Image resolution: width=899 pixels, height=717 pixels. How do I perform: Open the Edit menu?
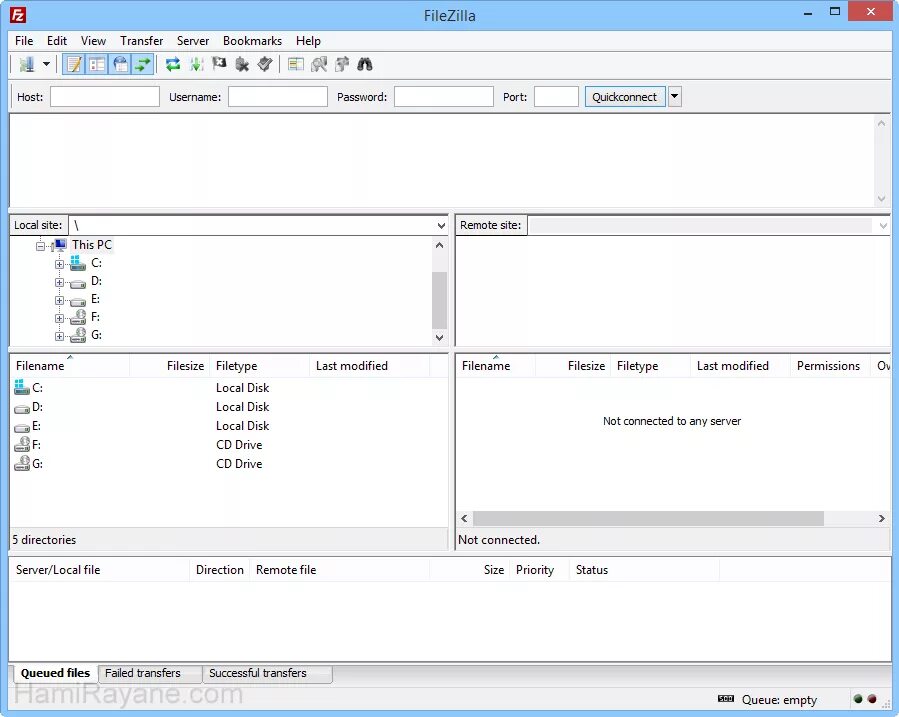tap(57, 41)
